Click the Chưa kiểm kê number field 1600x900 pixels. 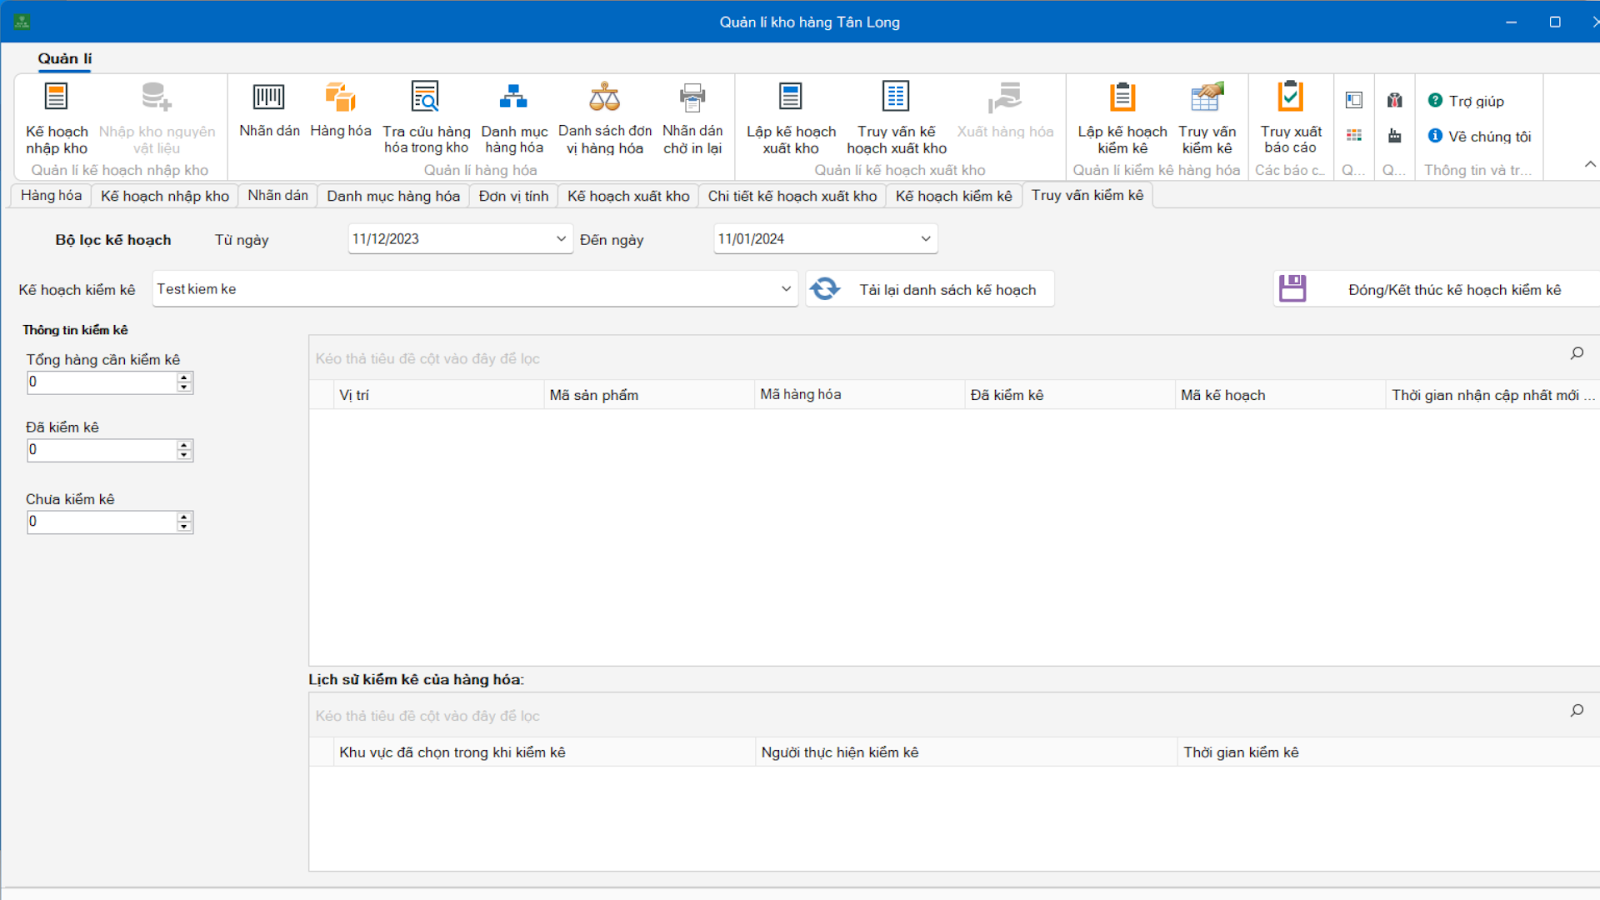(x=102, y=522)
